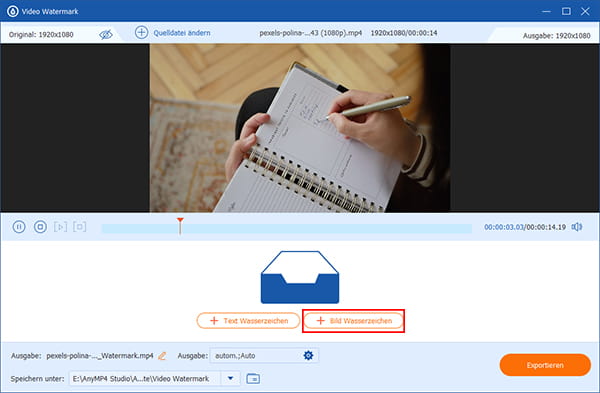The width and height of the screenshot is (600, 393).
Task: Click the timeline progress bar
Action: (286, 229)
